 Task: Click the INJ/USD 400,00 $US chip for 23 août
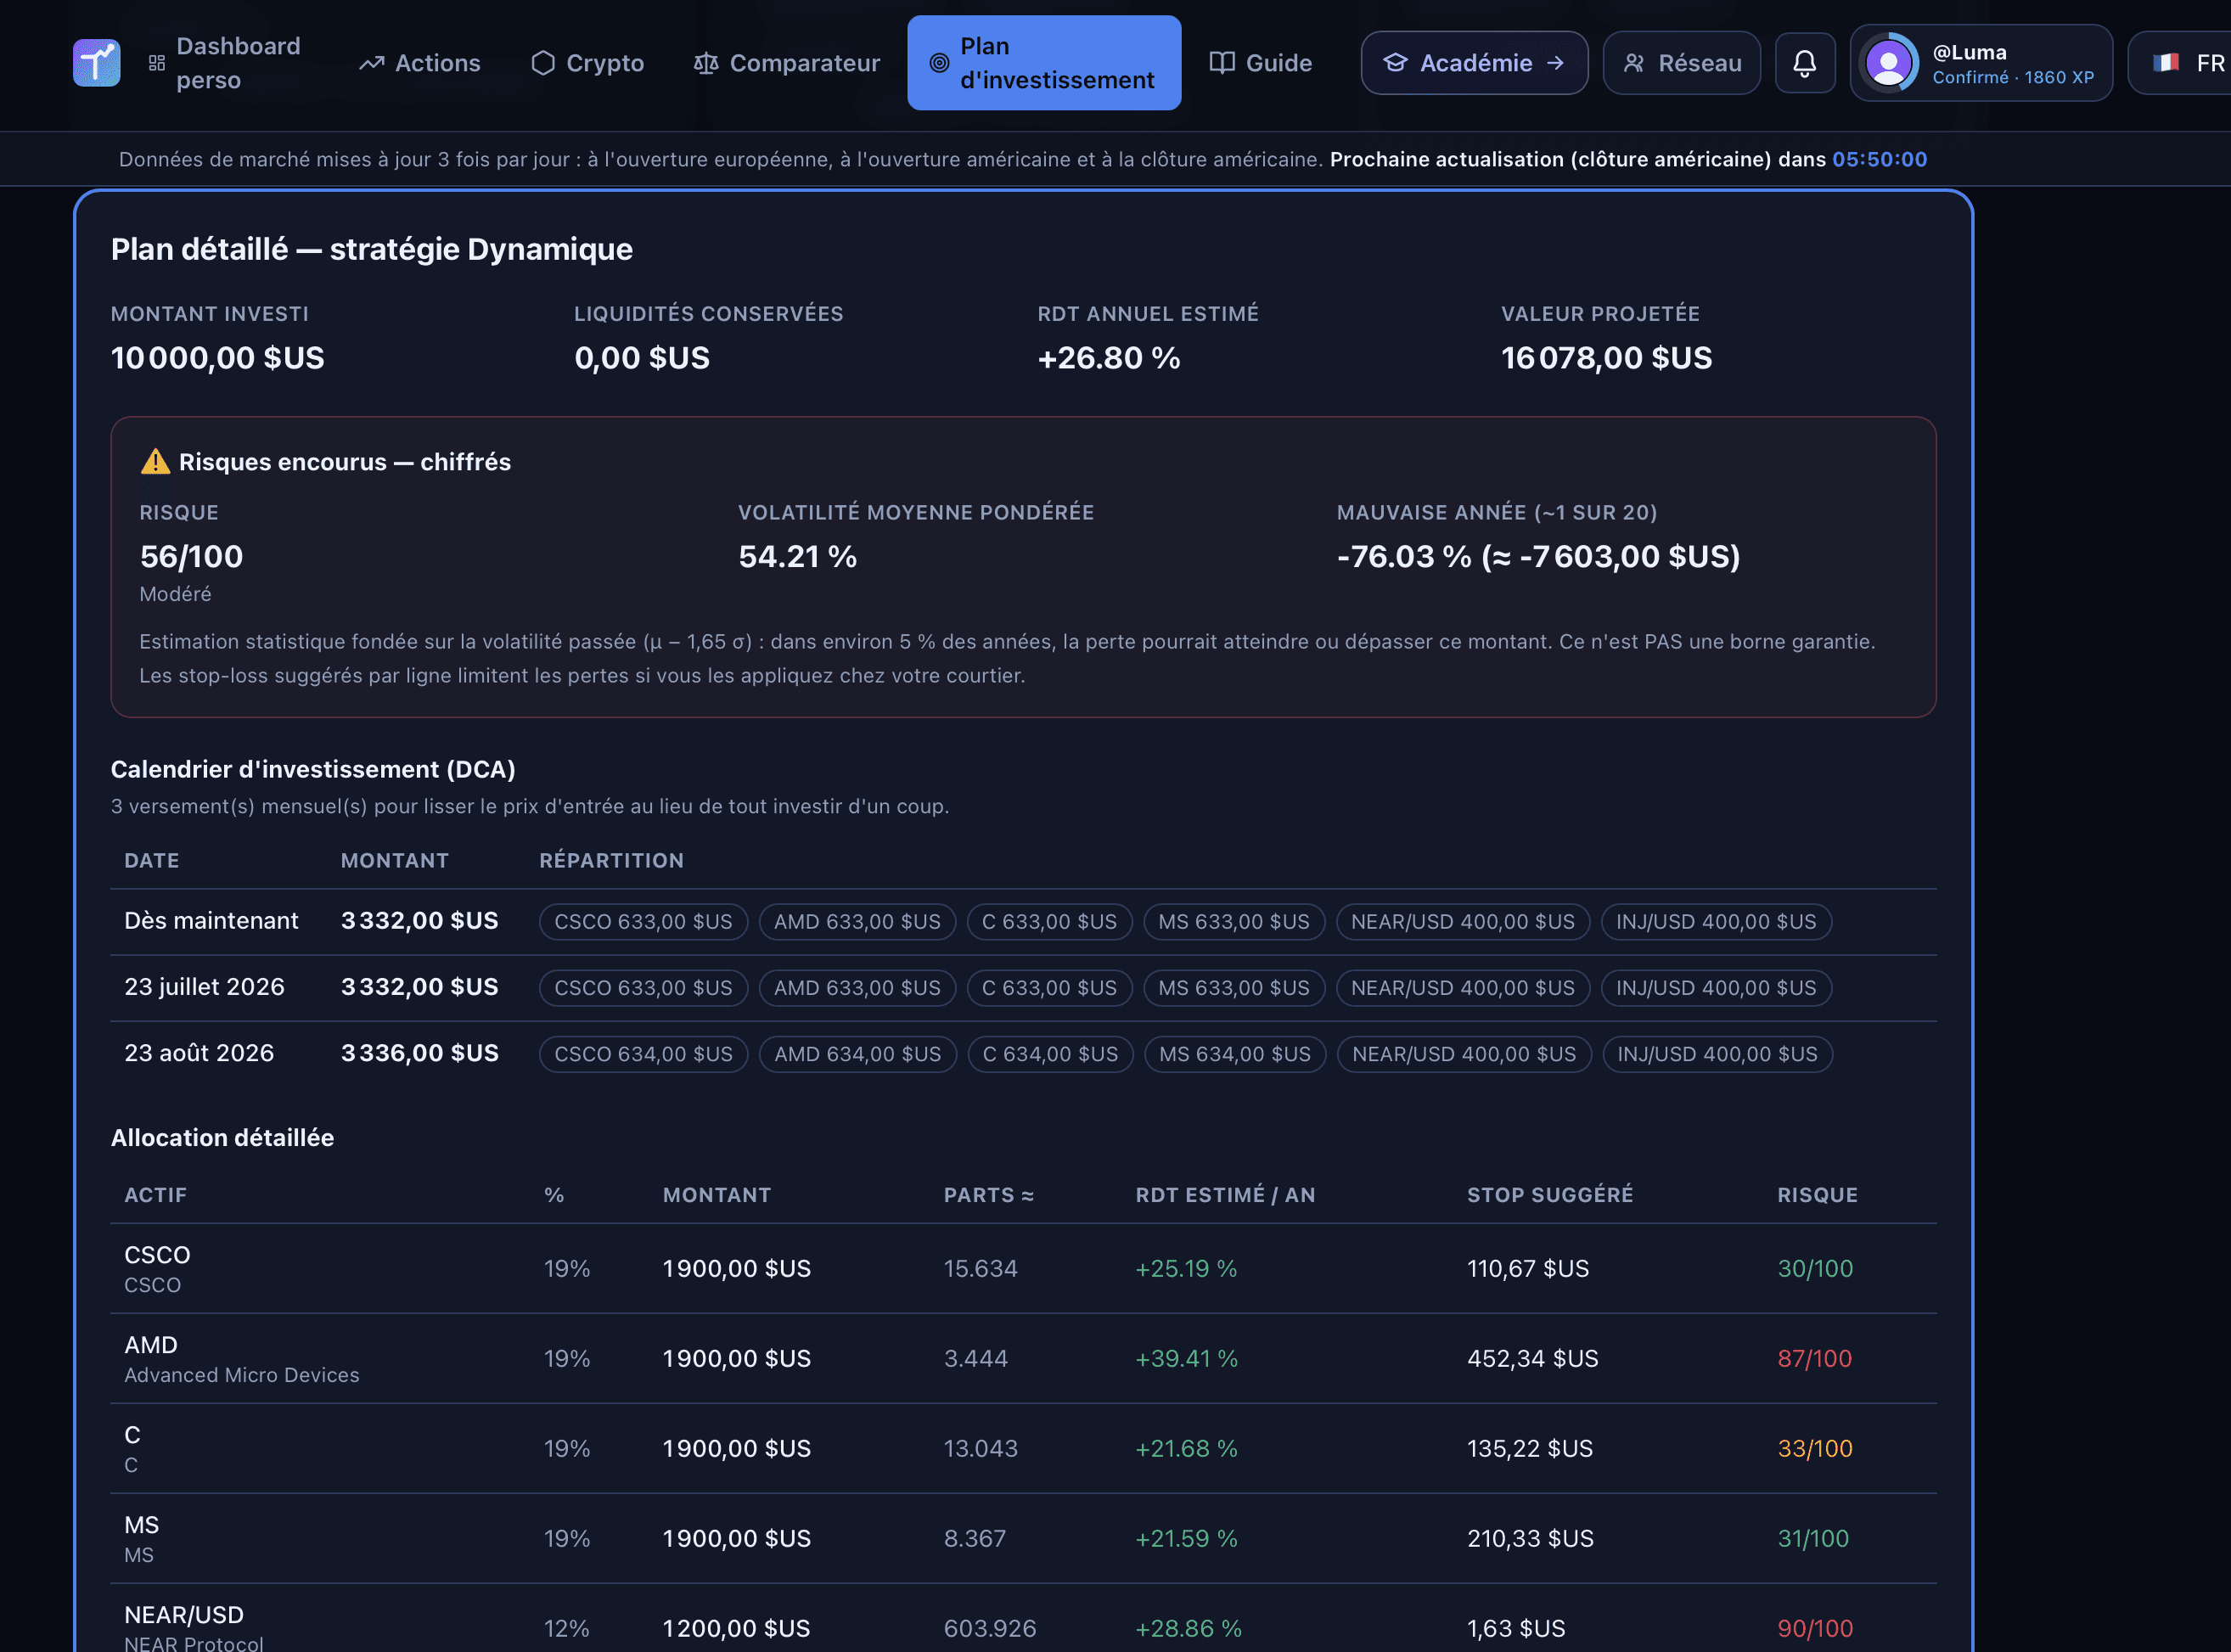point(1717,1053)
